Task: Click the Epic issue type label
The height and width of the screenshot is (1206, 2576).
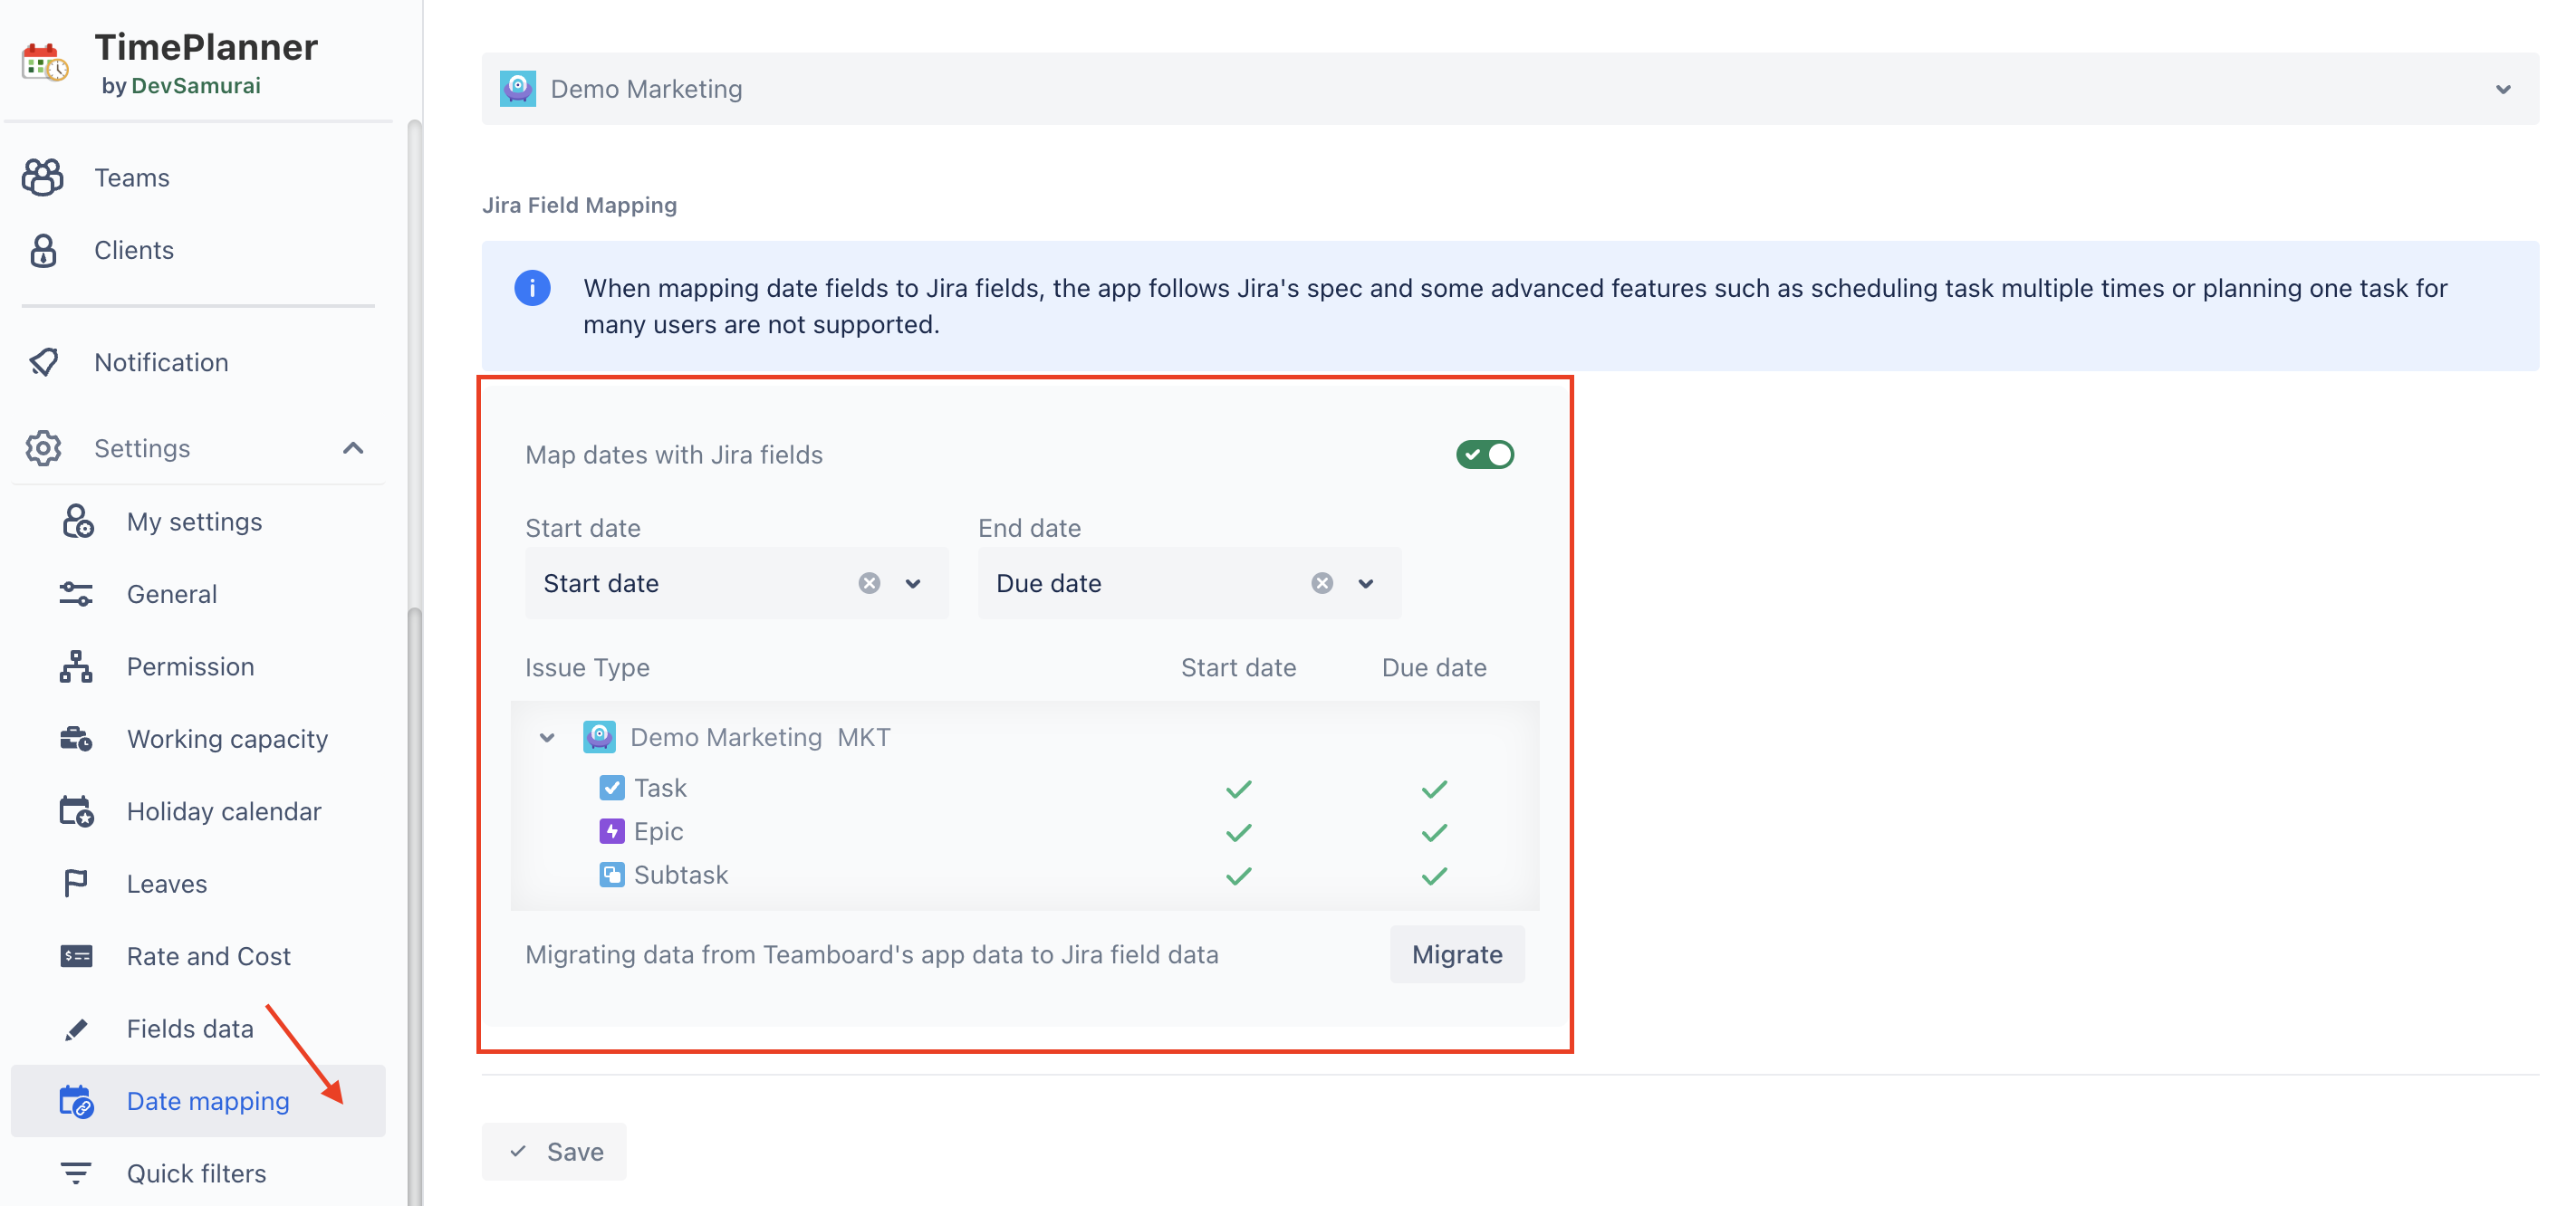Action: click(x=658, y=831)
